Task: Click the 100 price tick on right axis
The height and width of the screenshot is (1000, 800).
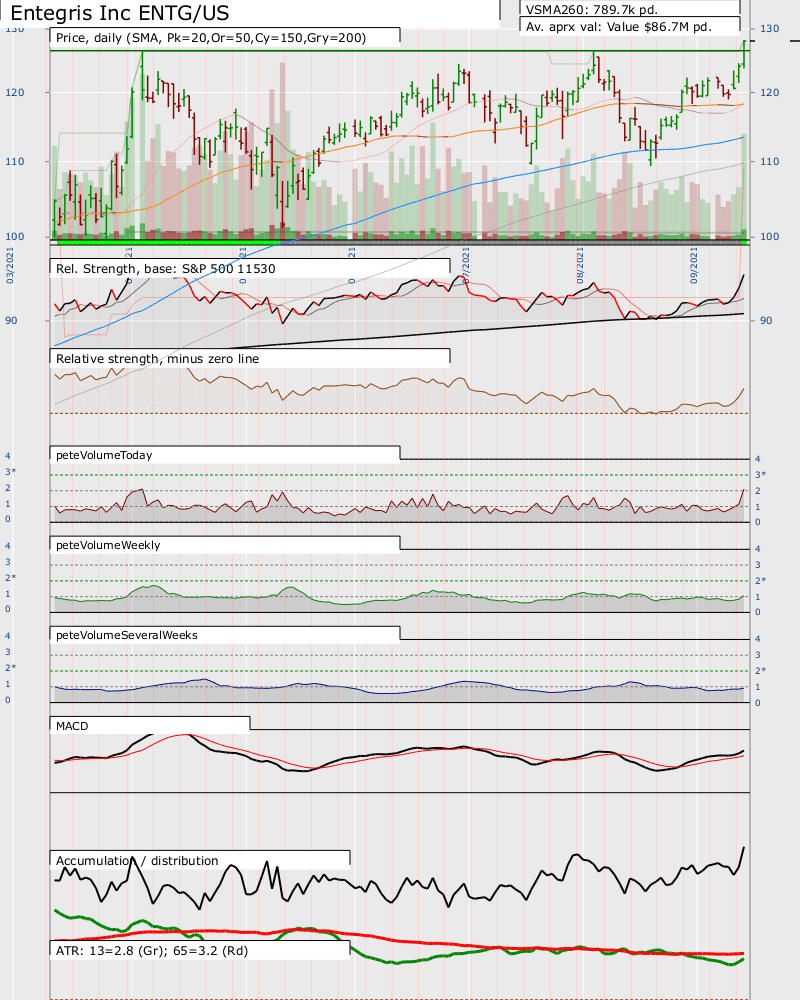Action: coord(769,237)
